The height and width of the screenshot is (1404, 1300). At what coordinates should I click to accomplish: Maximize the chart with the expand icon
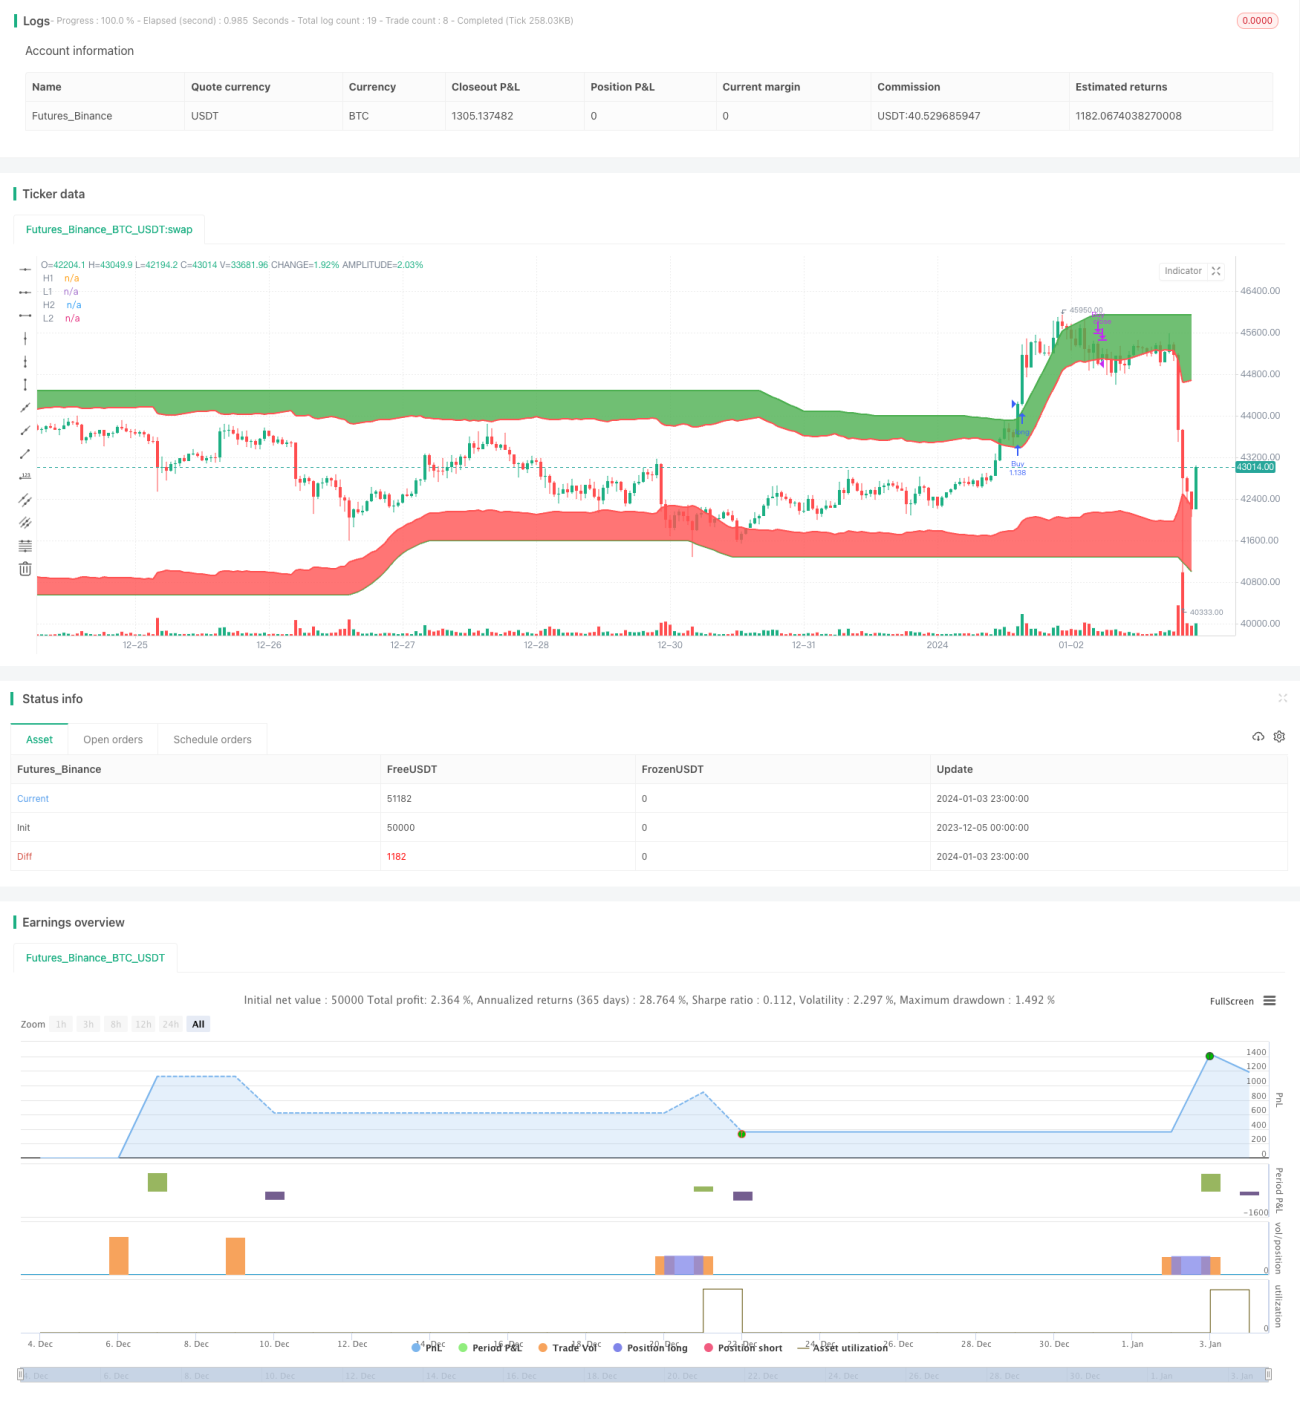[x=1216, y=271]
